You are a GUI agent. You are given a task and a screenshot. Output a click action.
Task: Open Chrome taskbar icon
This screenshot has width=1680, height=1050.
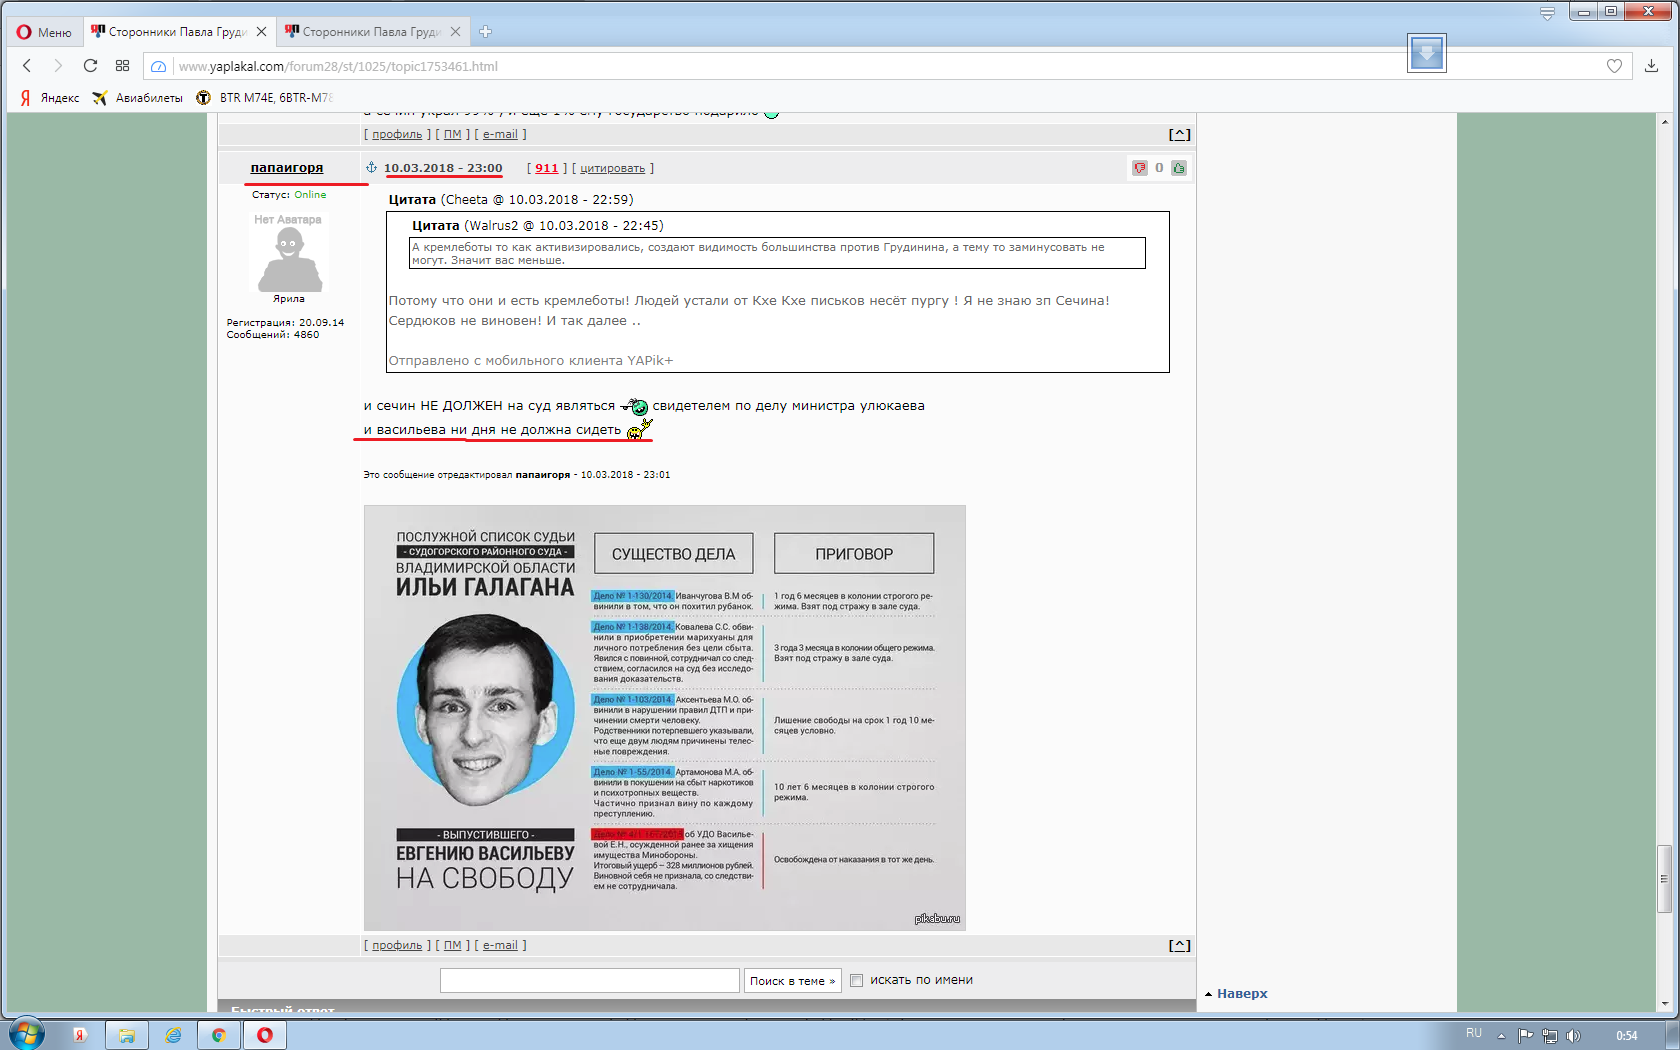tap(218, 1035)
